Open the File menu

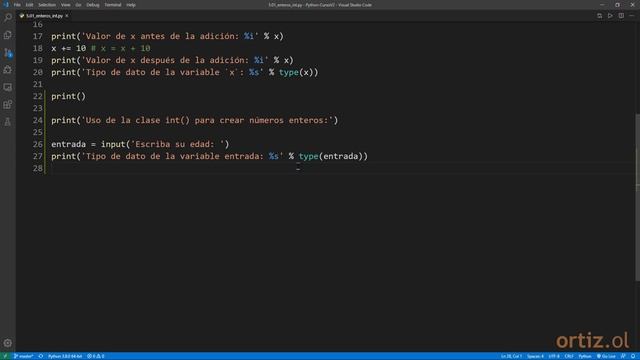tap(17, 5)
